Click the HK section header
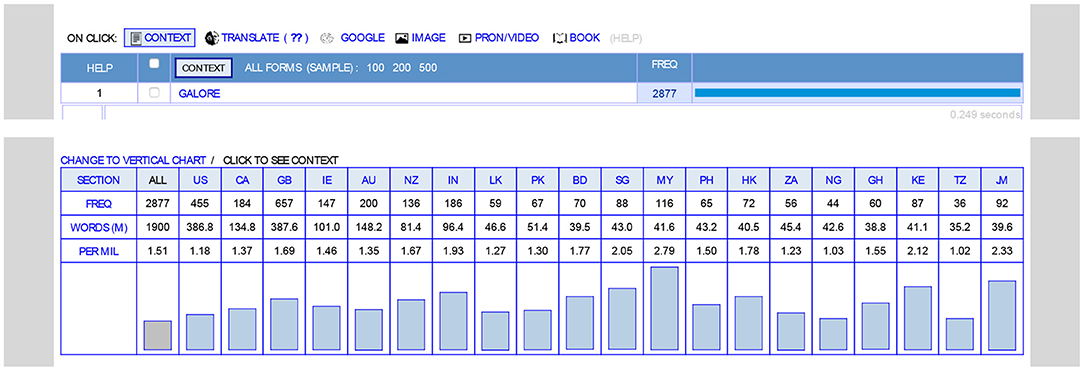Image resolution: width=1084 pixels, height=371 pixels. coord(749,180)
